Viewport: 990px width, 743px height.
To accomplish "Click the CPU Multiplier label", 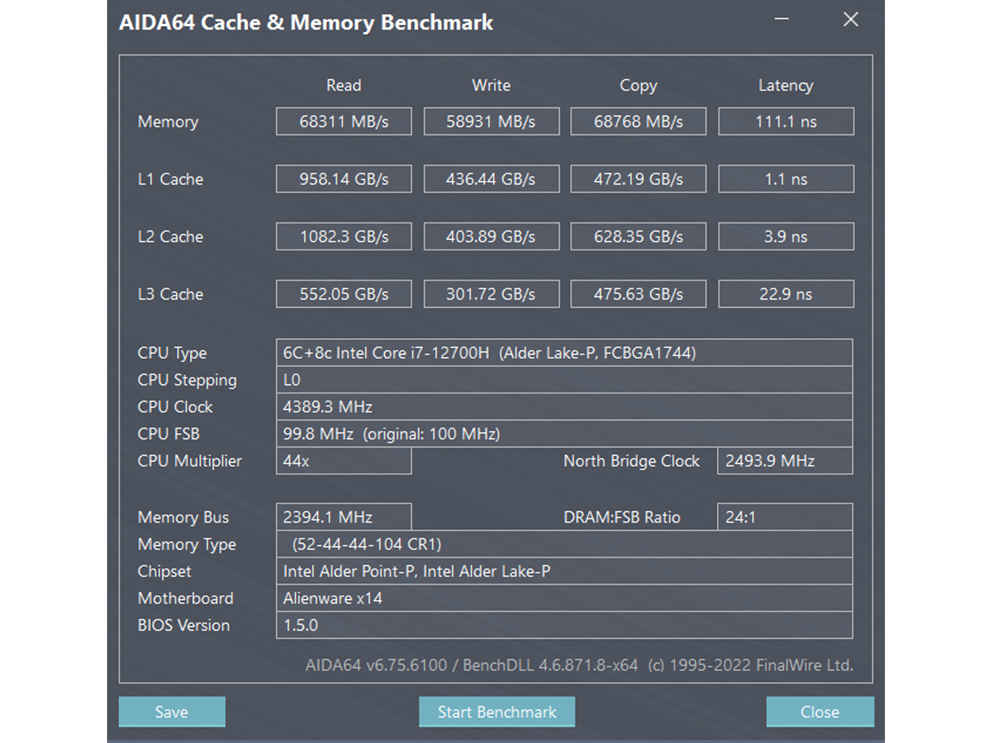I will [x=189, y=461].
